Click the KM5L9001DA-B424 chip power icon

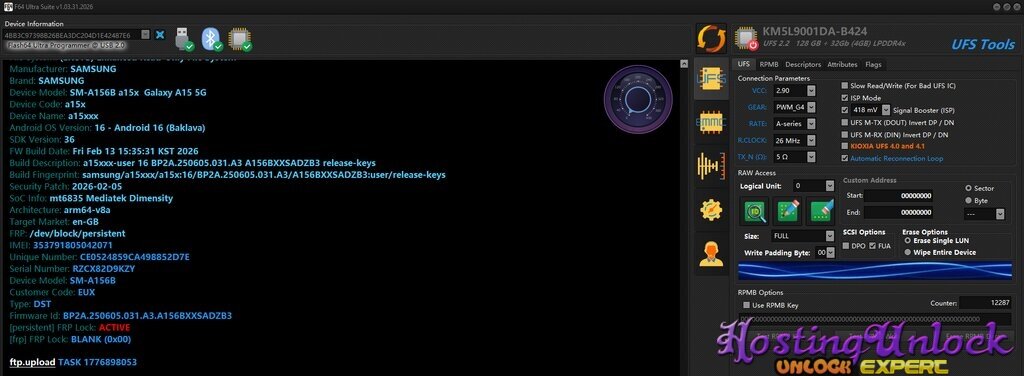coord(746,39)
